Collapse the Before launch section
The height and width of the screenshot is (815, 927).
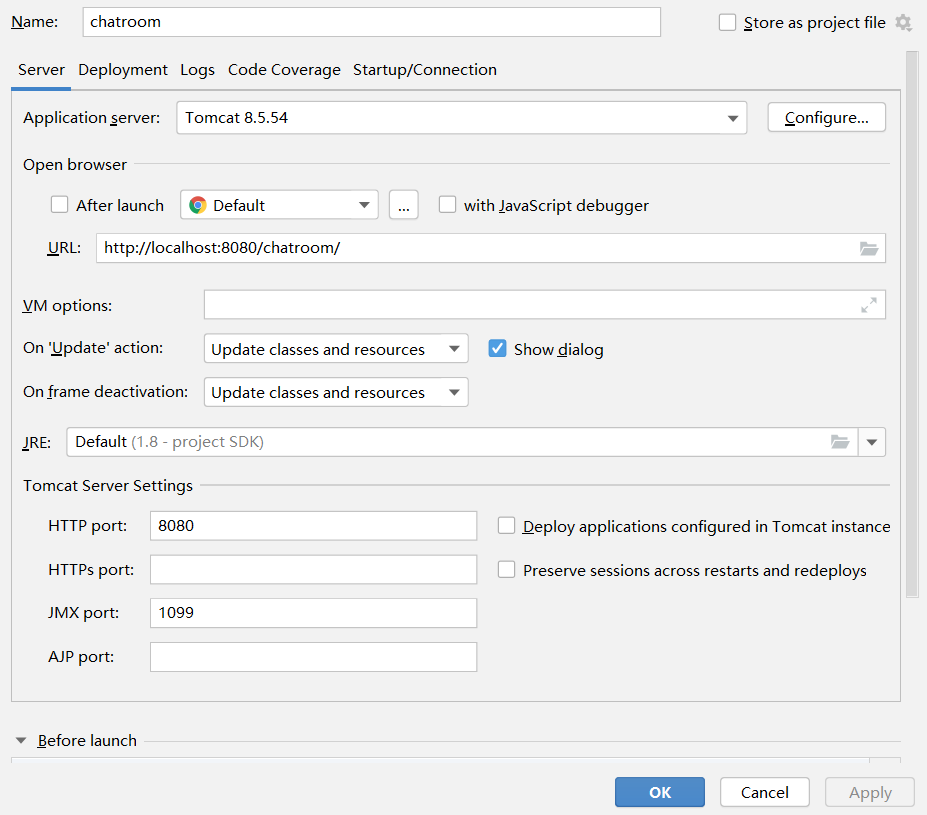point(21,740)
